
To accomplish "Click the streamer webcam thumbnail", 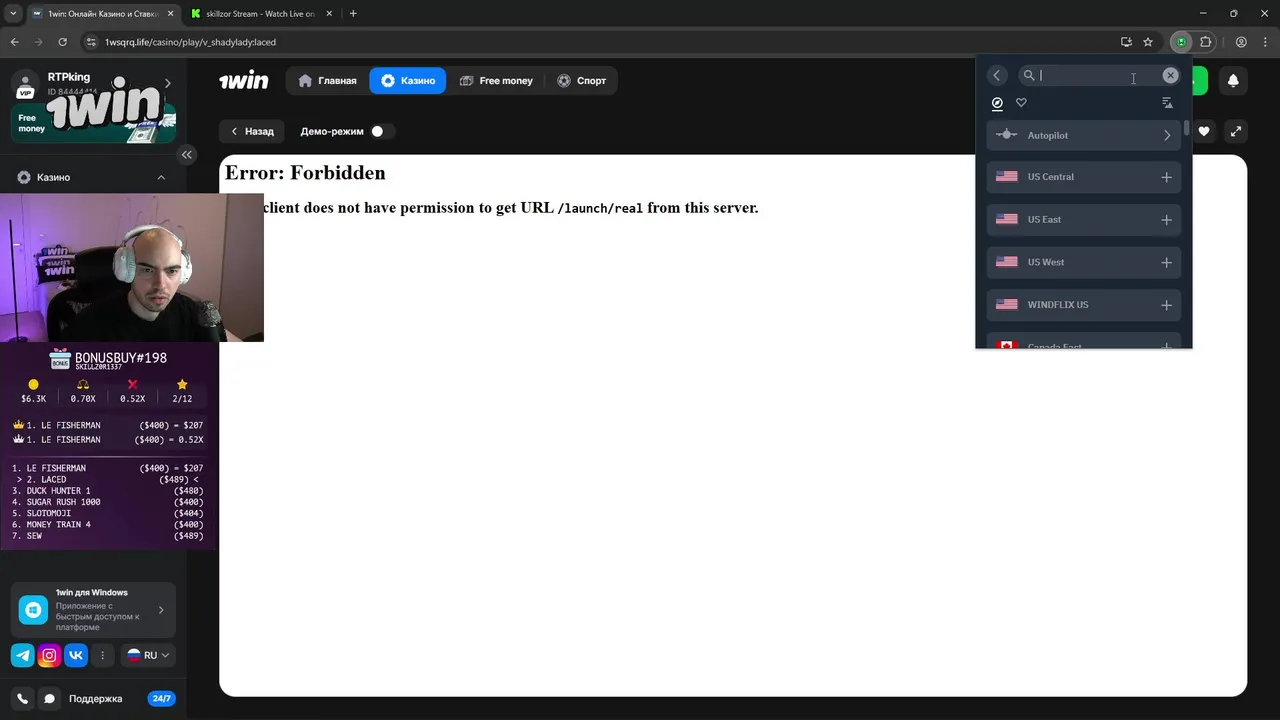I will coord(132,267).
